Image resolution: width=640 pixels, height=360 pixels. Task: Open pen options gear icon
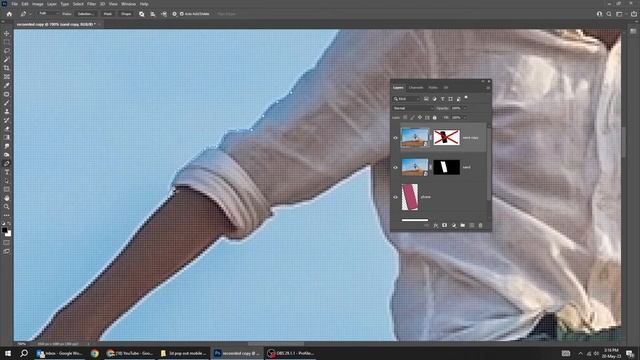click(174, 14)
